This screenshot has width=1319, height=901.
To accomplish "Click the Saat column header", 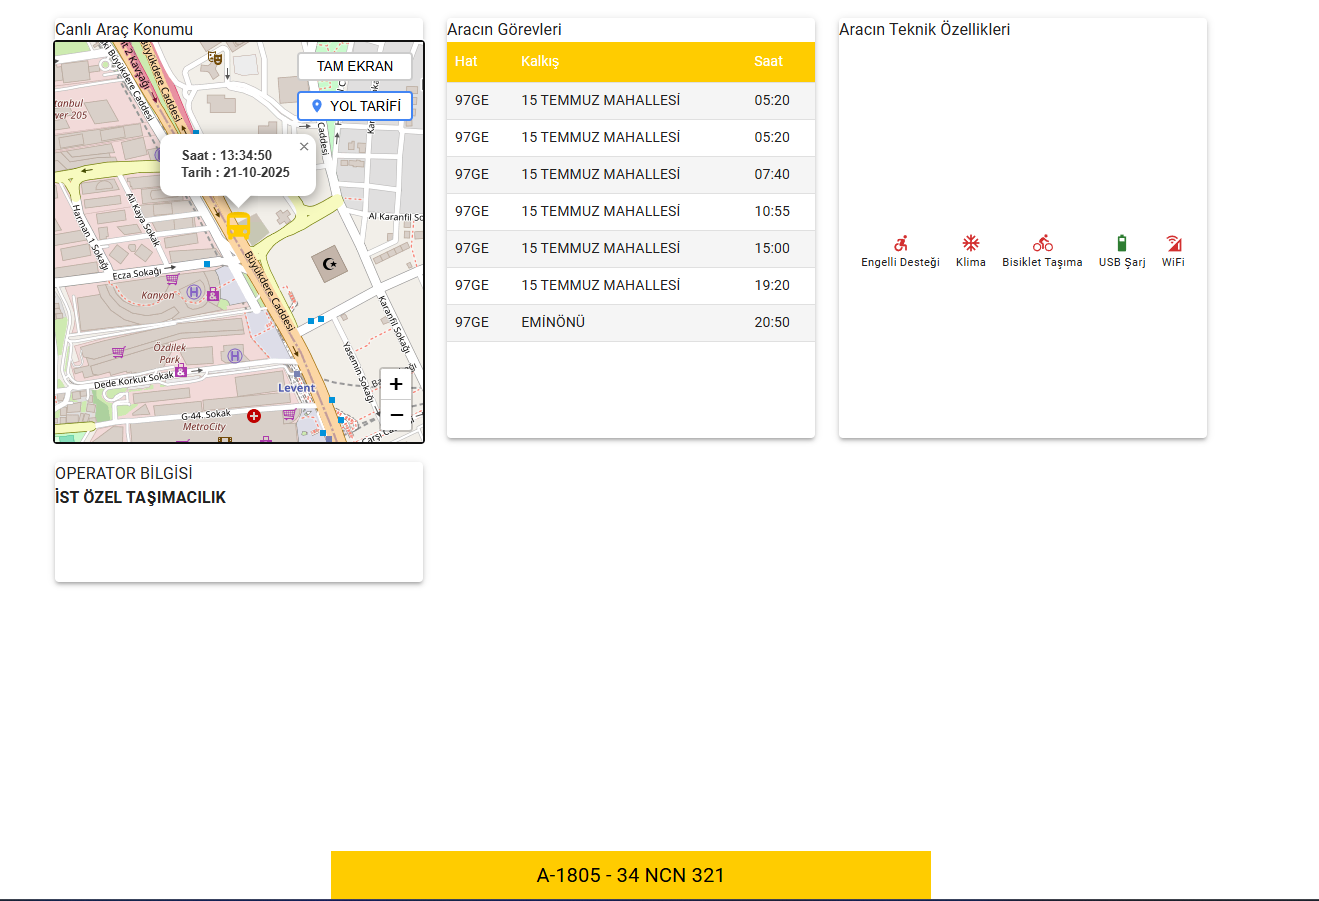I will pyautogui.click(x=768, y=61).
